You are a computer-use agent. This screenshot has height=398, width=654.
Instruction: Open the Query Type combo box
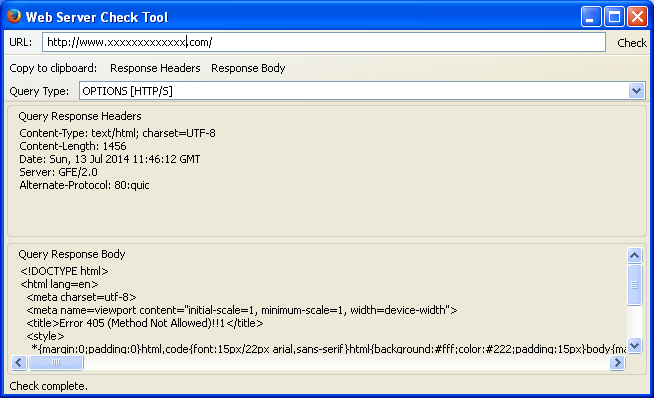(x=362, y=91)
